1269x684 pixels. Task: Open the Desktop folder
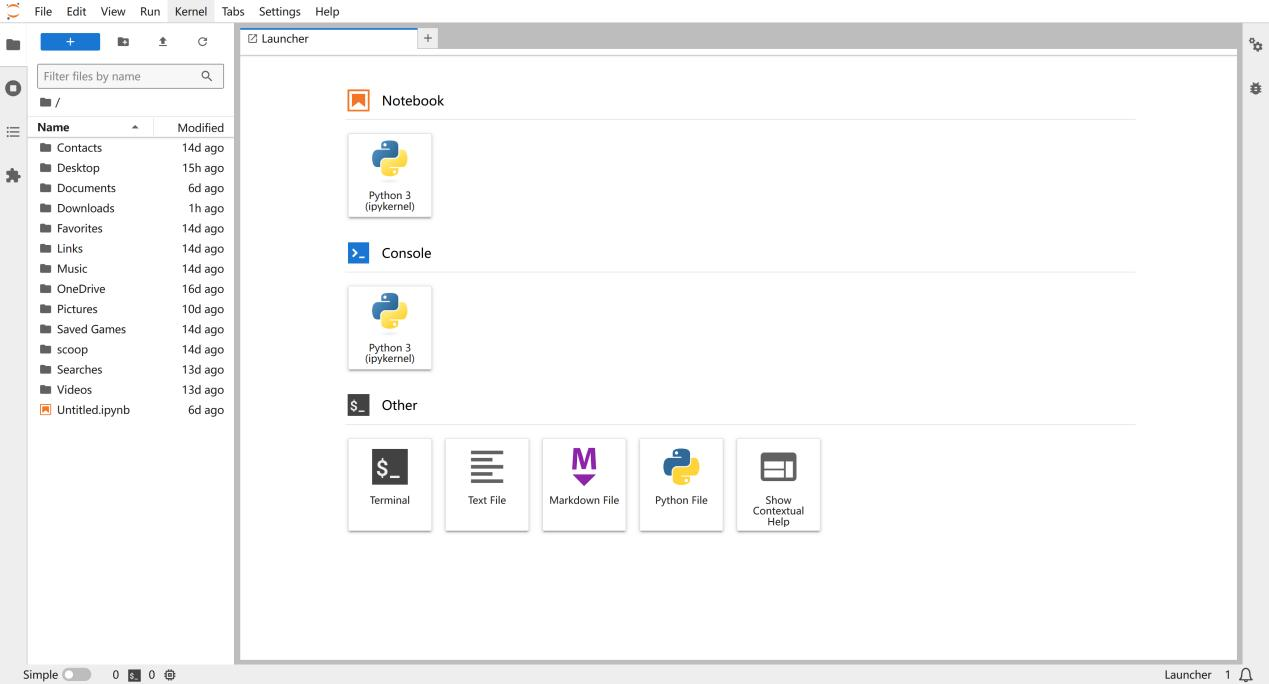tap(133, 168)
